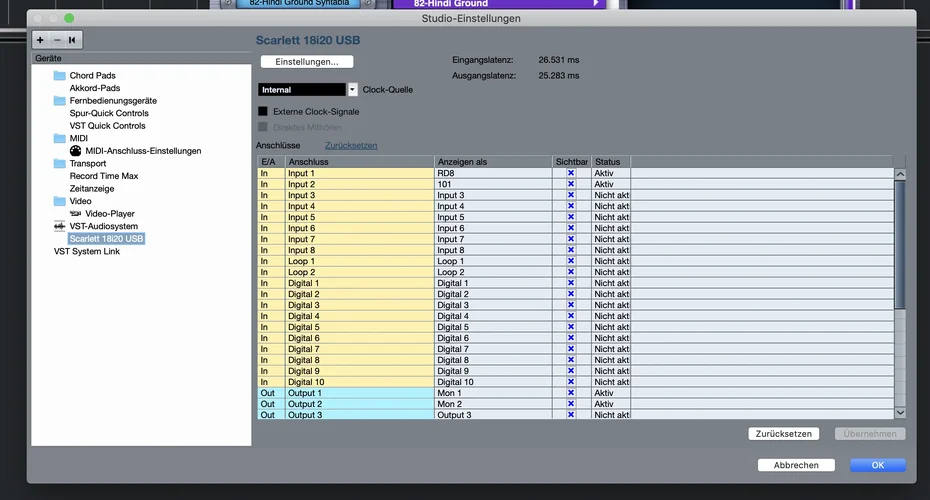Screen dimensions: 930x500
Task: Click the Input 6 display name cell
Action: click(493, 228)
